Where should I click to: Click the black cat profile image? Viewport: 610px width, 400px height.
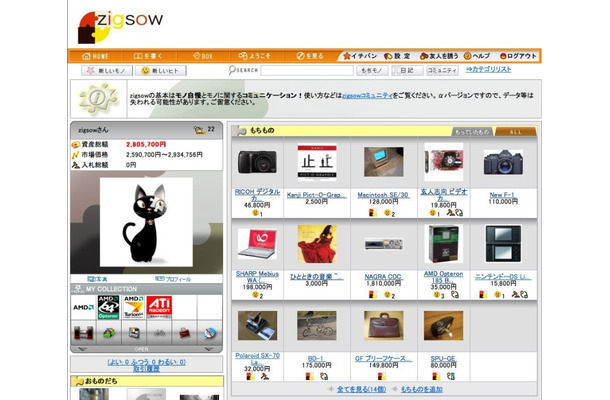pos(146,222)
